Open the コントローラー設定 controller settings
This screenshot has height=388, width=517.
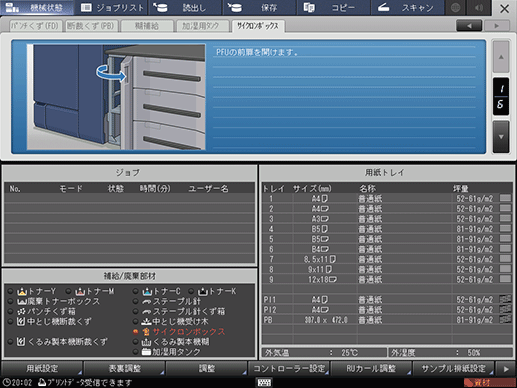(289, 368)
